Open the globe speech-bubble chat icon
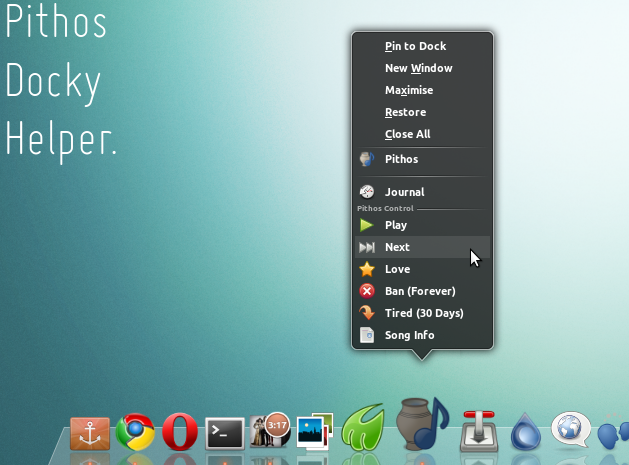 click(x=570, y=429)
